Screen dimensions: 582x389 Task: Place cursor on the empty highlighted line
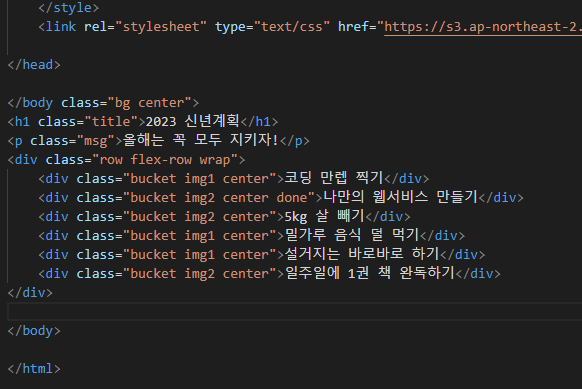295,311
